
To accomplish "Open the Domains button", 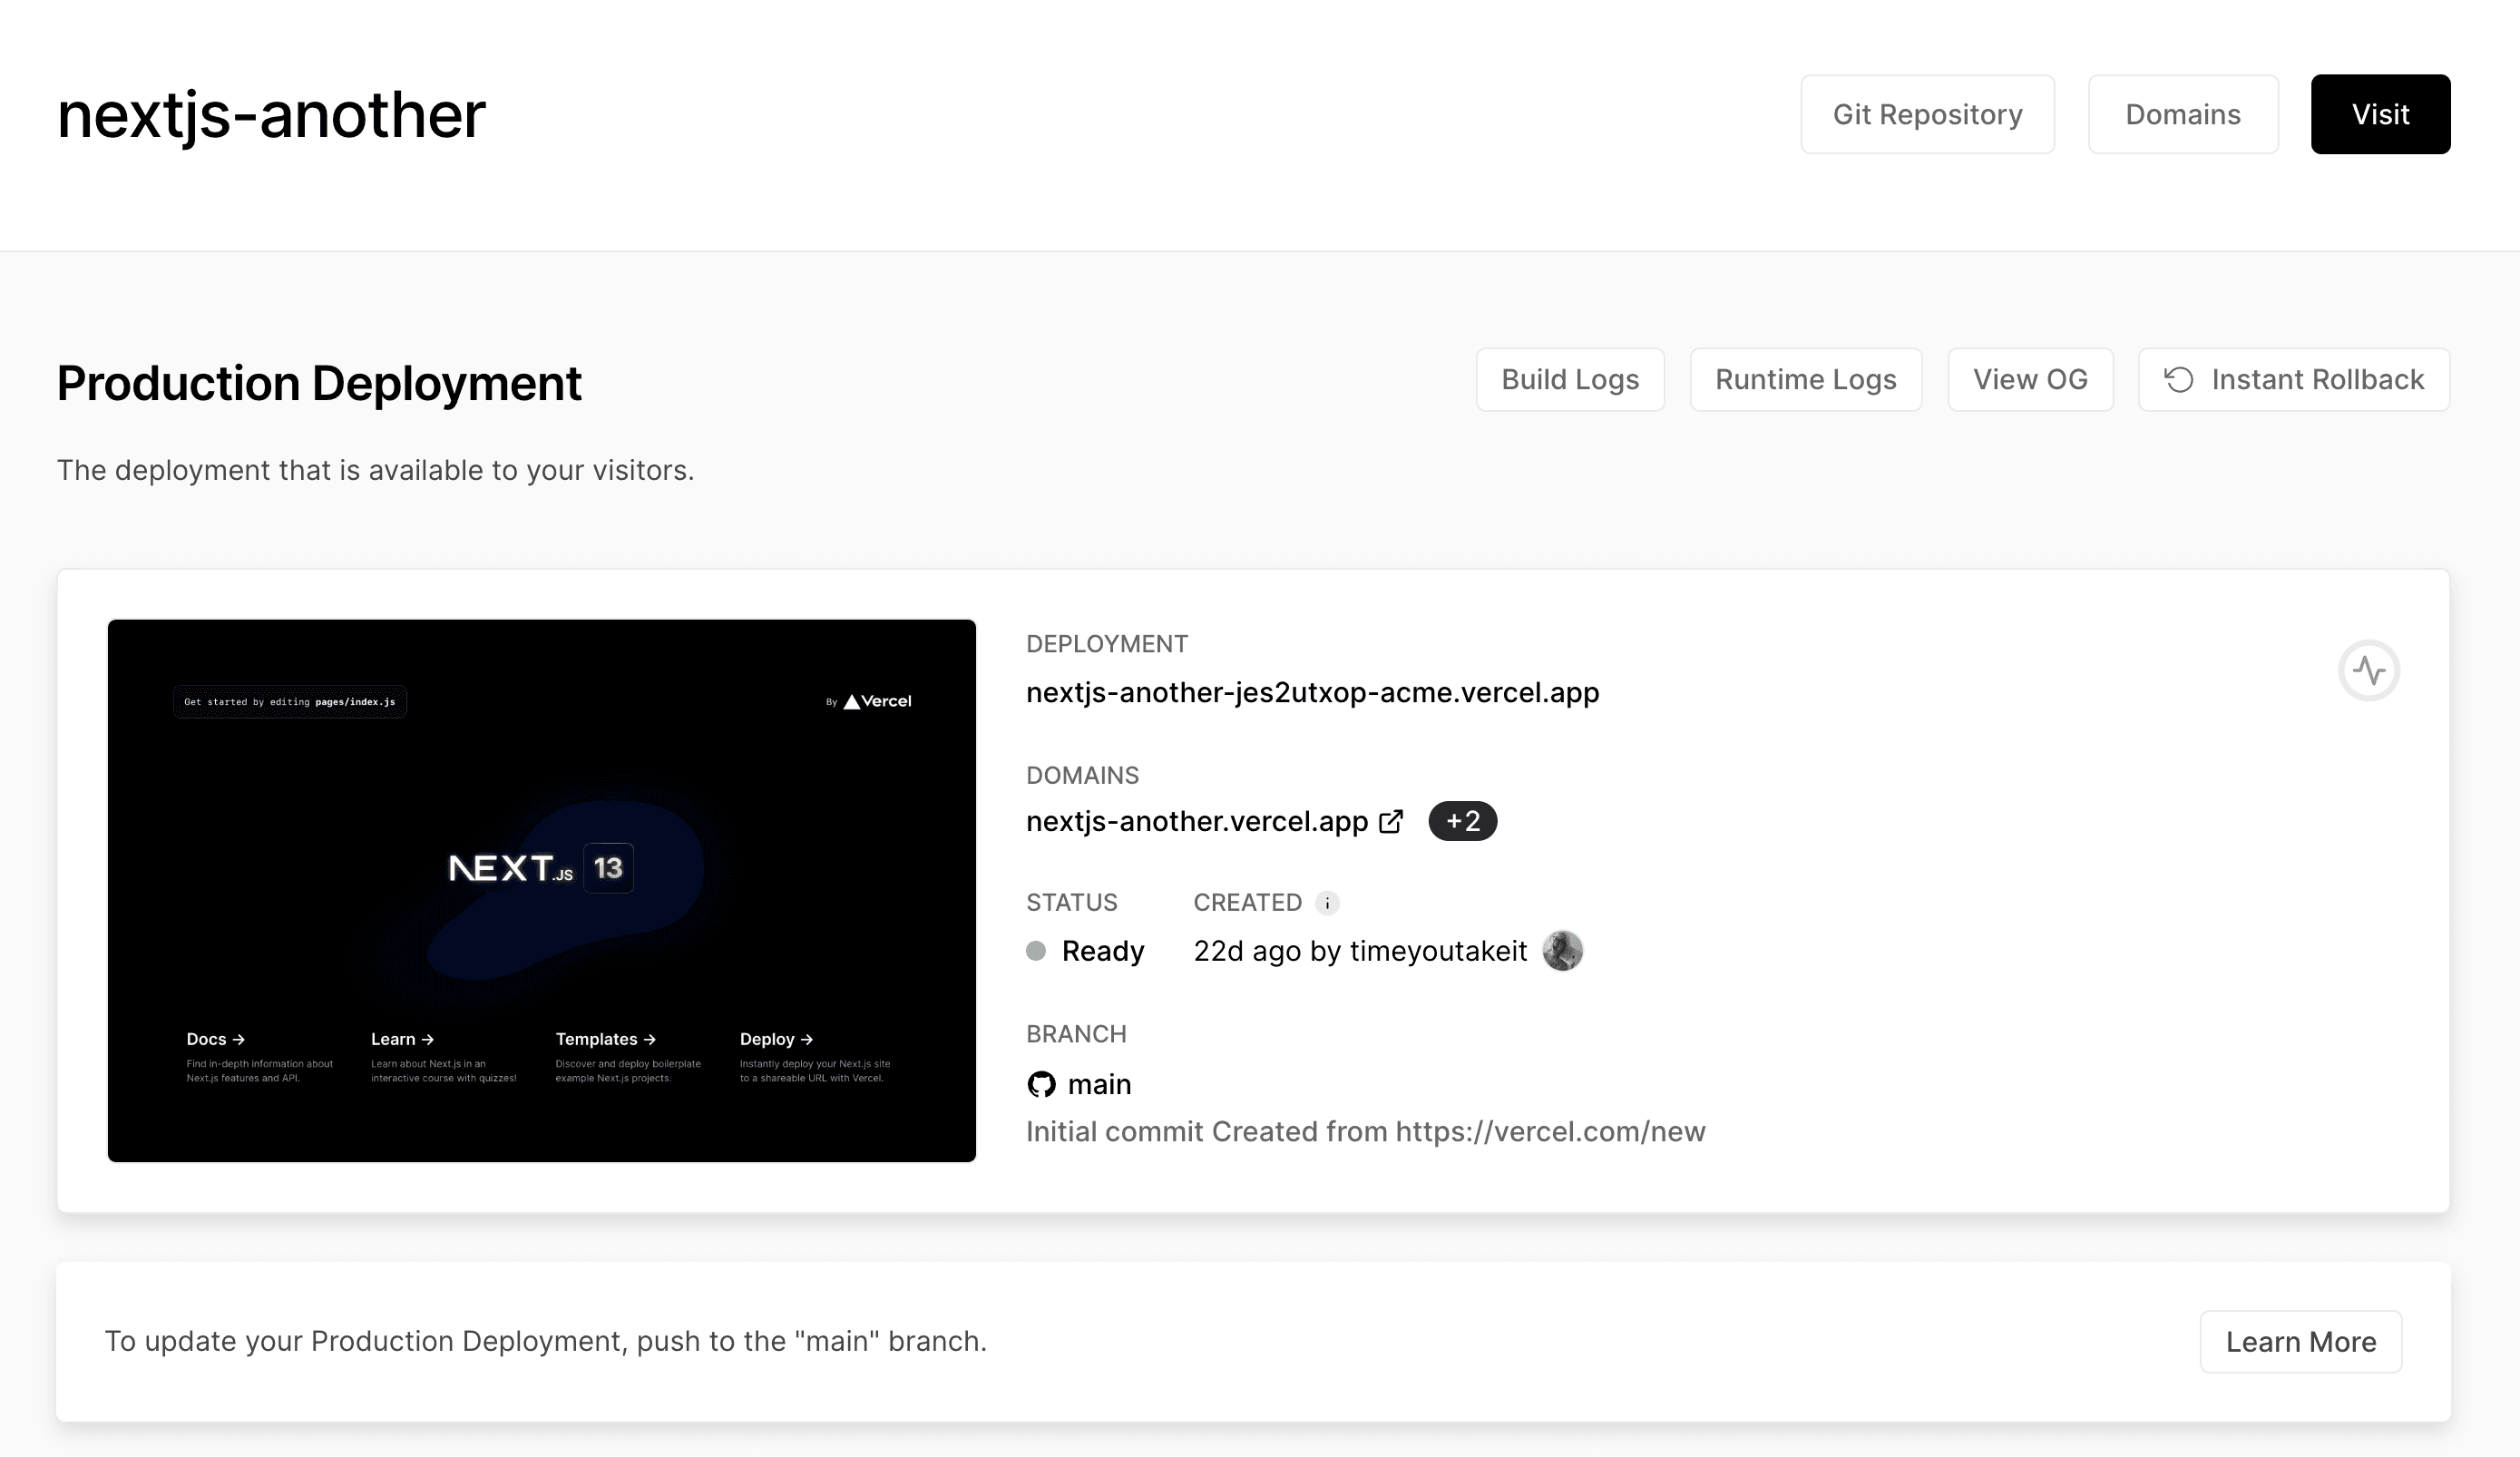I will click(2182, 114).
